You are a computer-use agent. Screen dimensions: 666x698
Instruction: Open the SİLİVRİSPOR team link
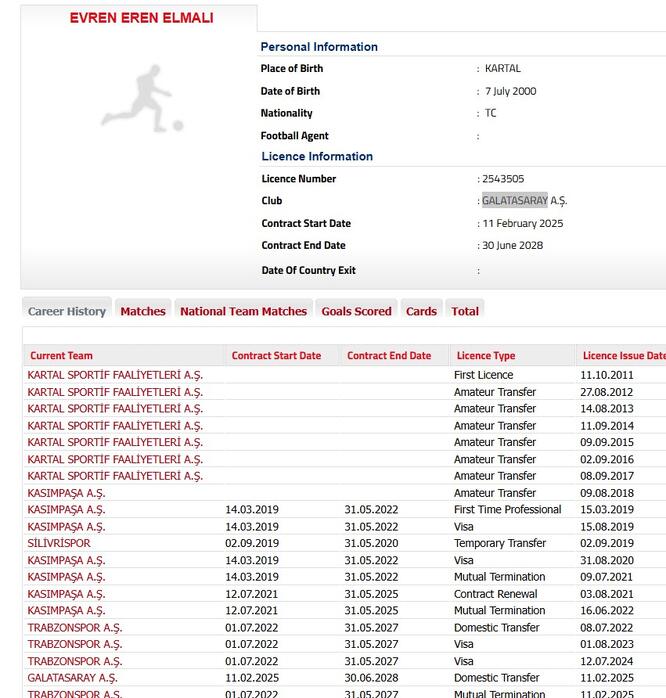tap(59, 544)
